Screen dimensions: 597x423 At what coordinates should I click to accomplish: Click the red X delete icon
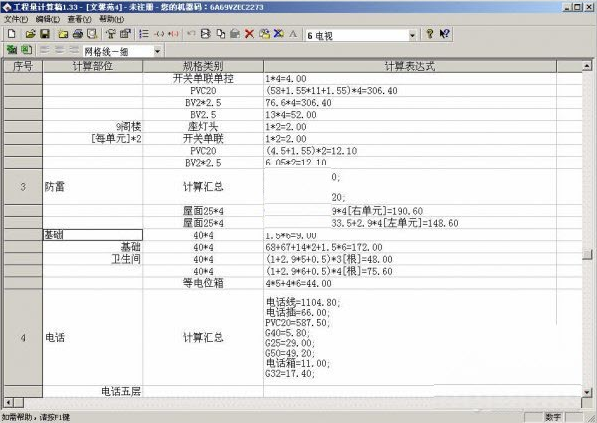coord(249,34)
